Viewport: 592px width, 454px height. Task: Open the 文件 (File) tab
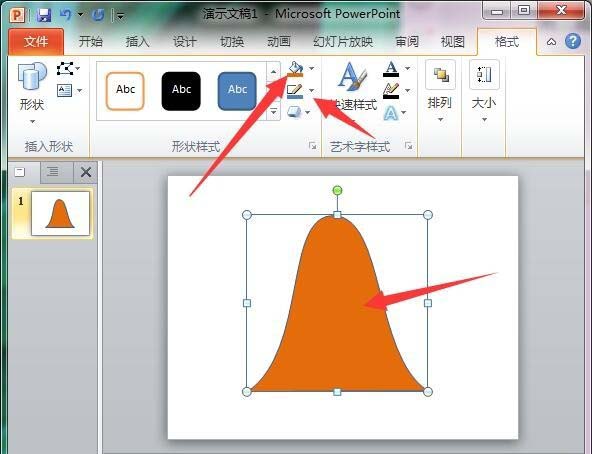[36, 42]
